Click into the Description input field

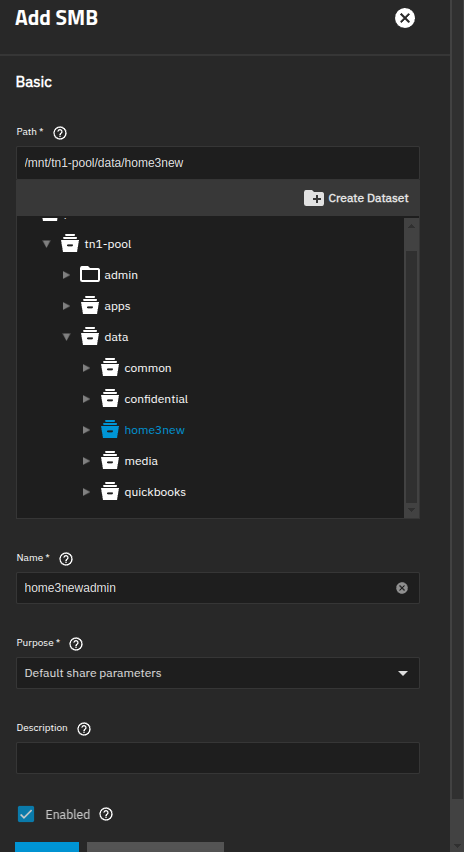(218, 758)
